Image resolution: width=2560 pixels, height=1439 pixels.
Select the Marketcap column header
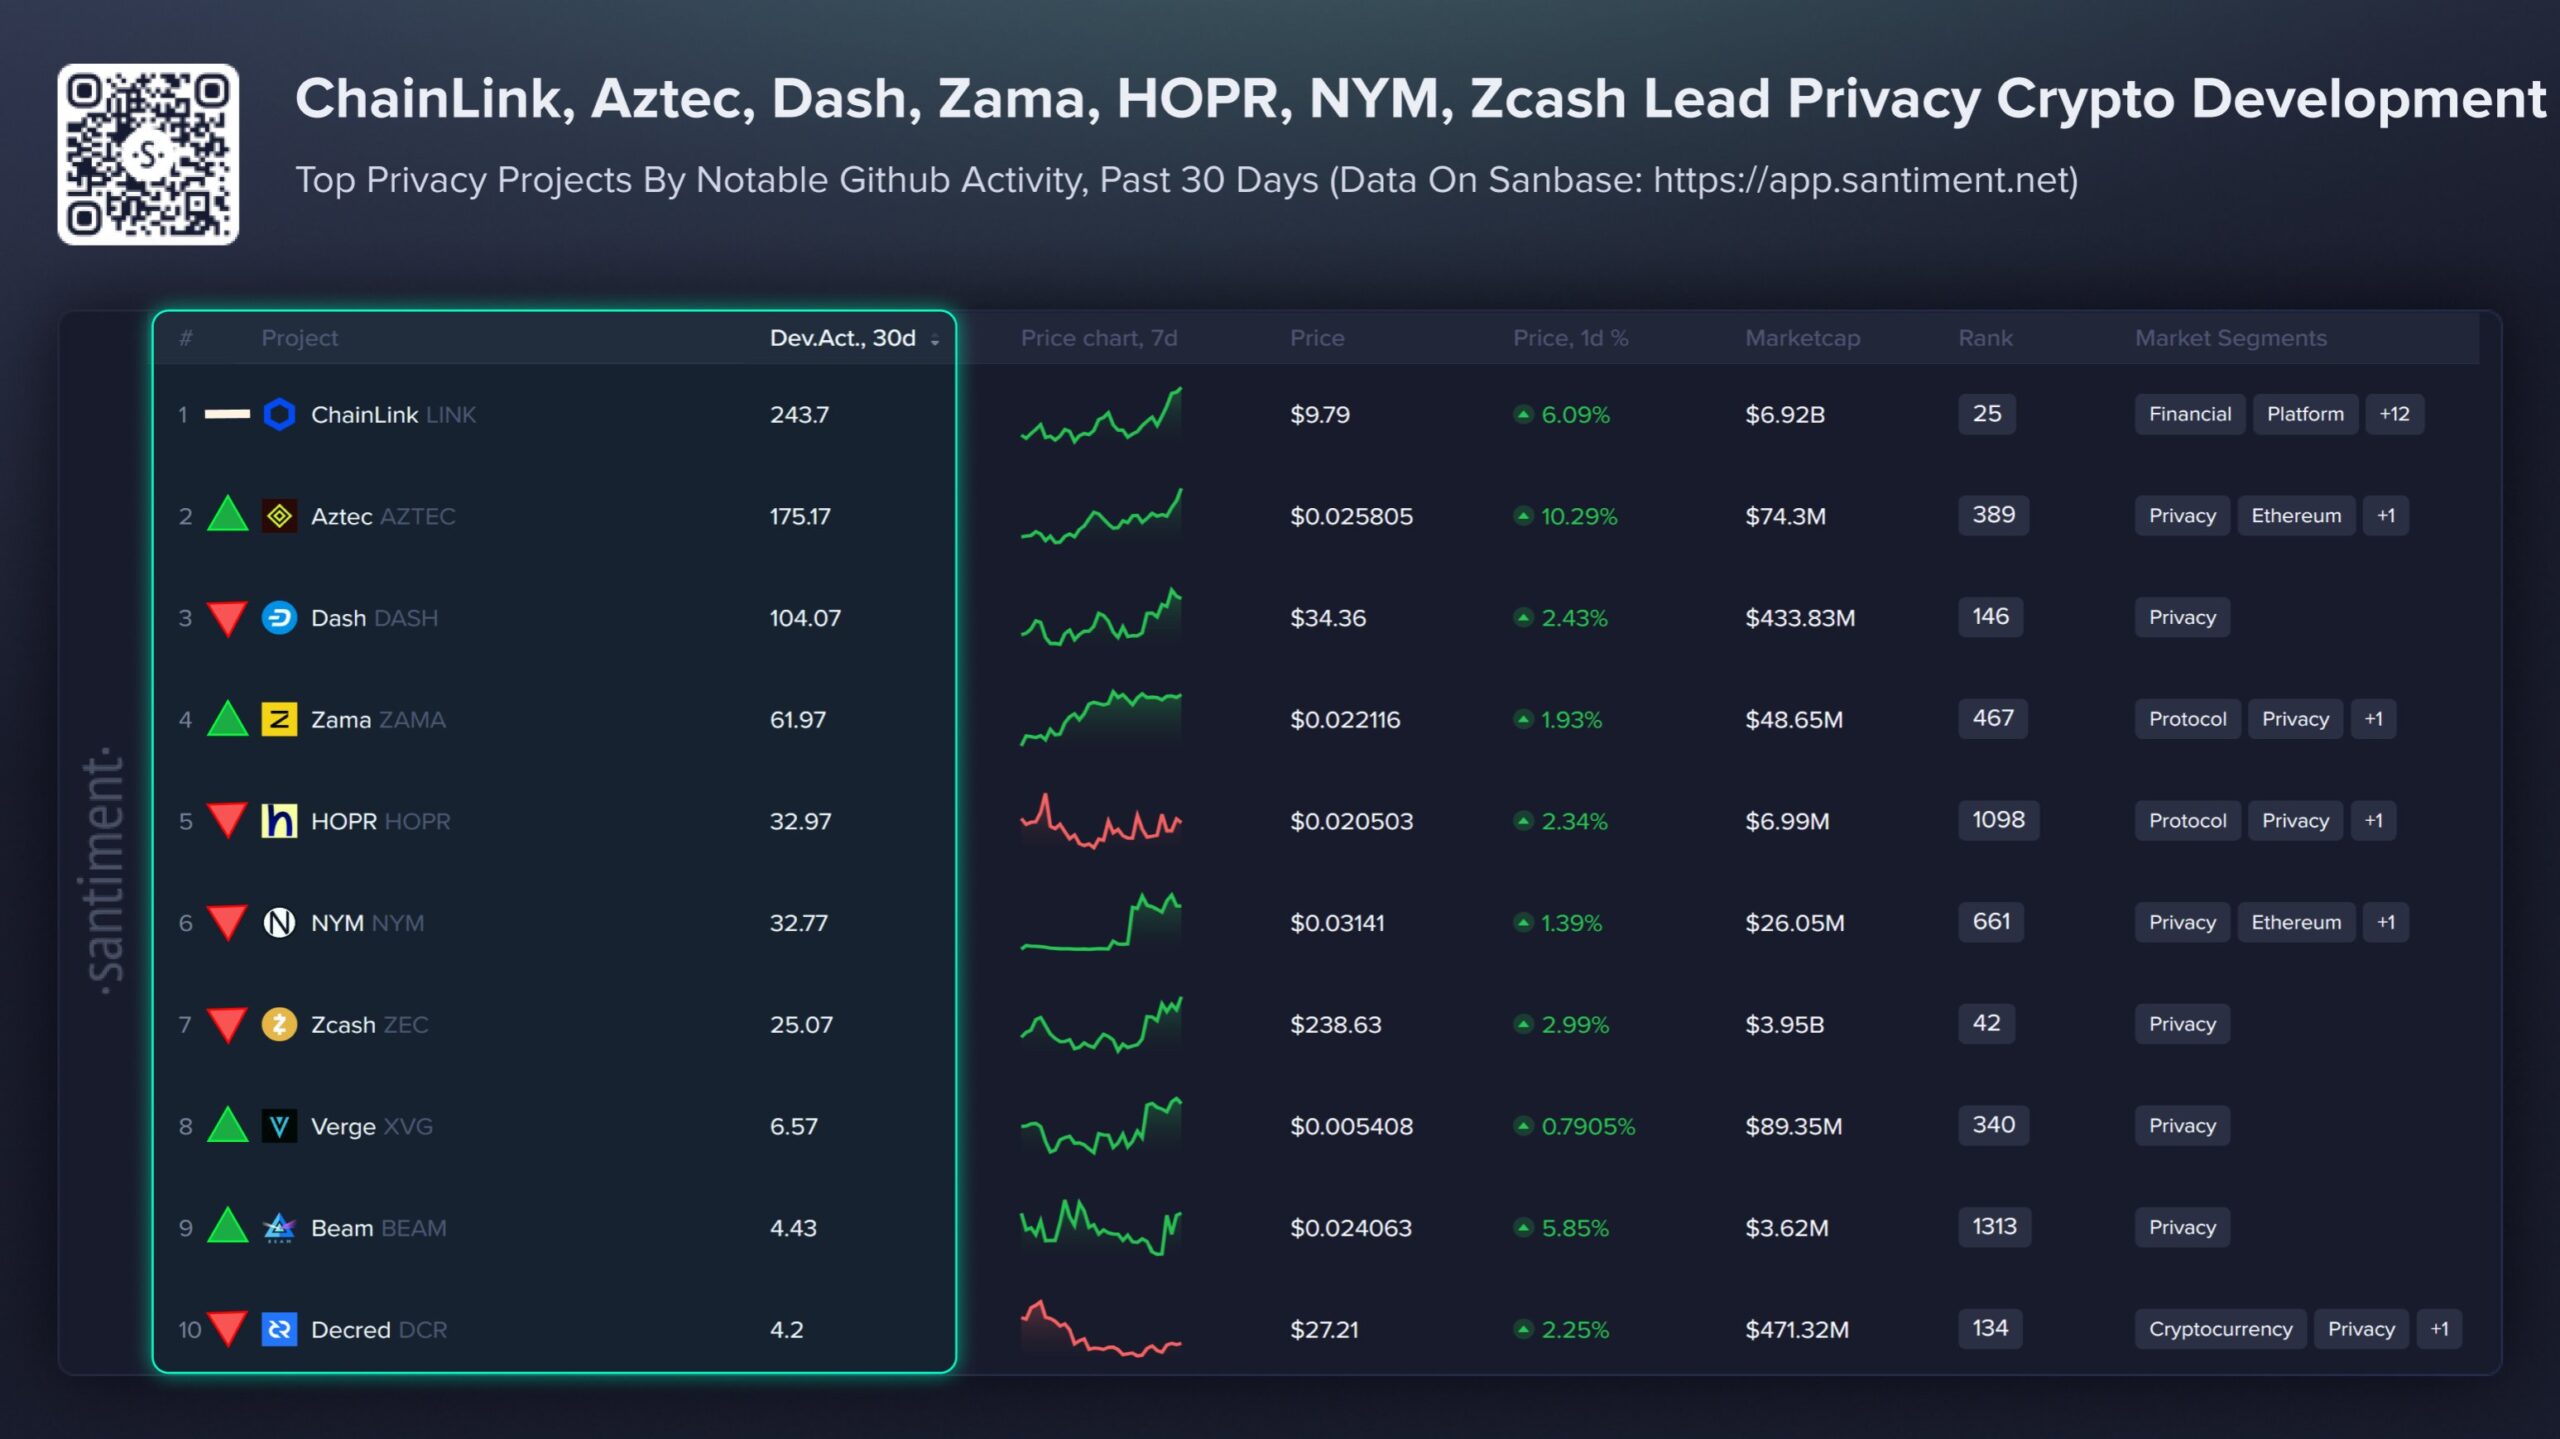click(1803, 338)
